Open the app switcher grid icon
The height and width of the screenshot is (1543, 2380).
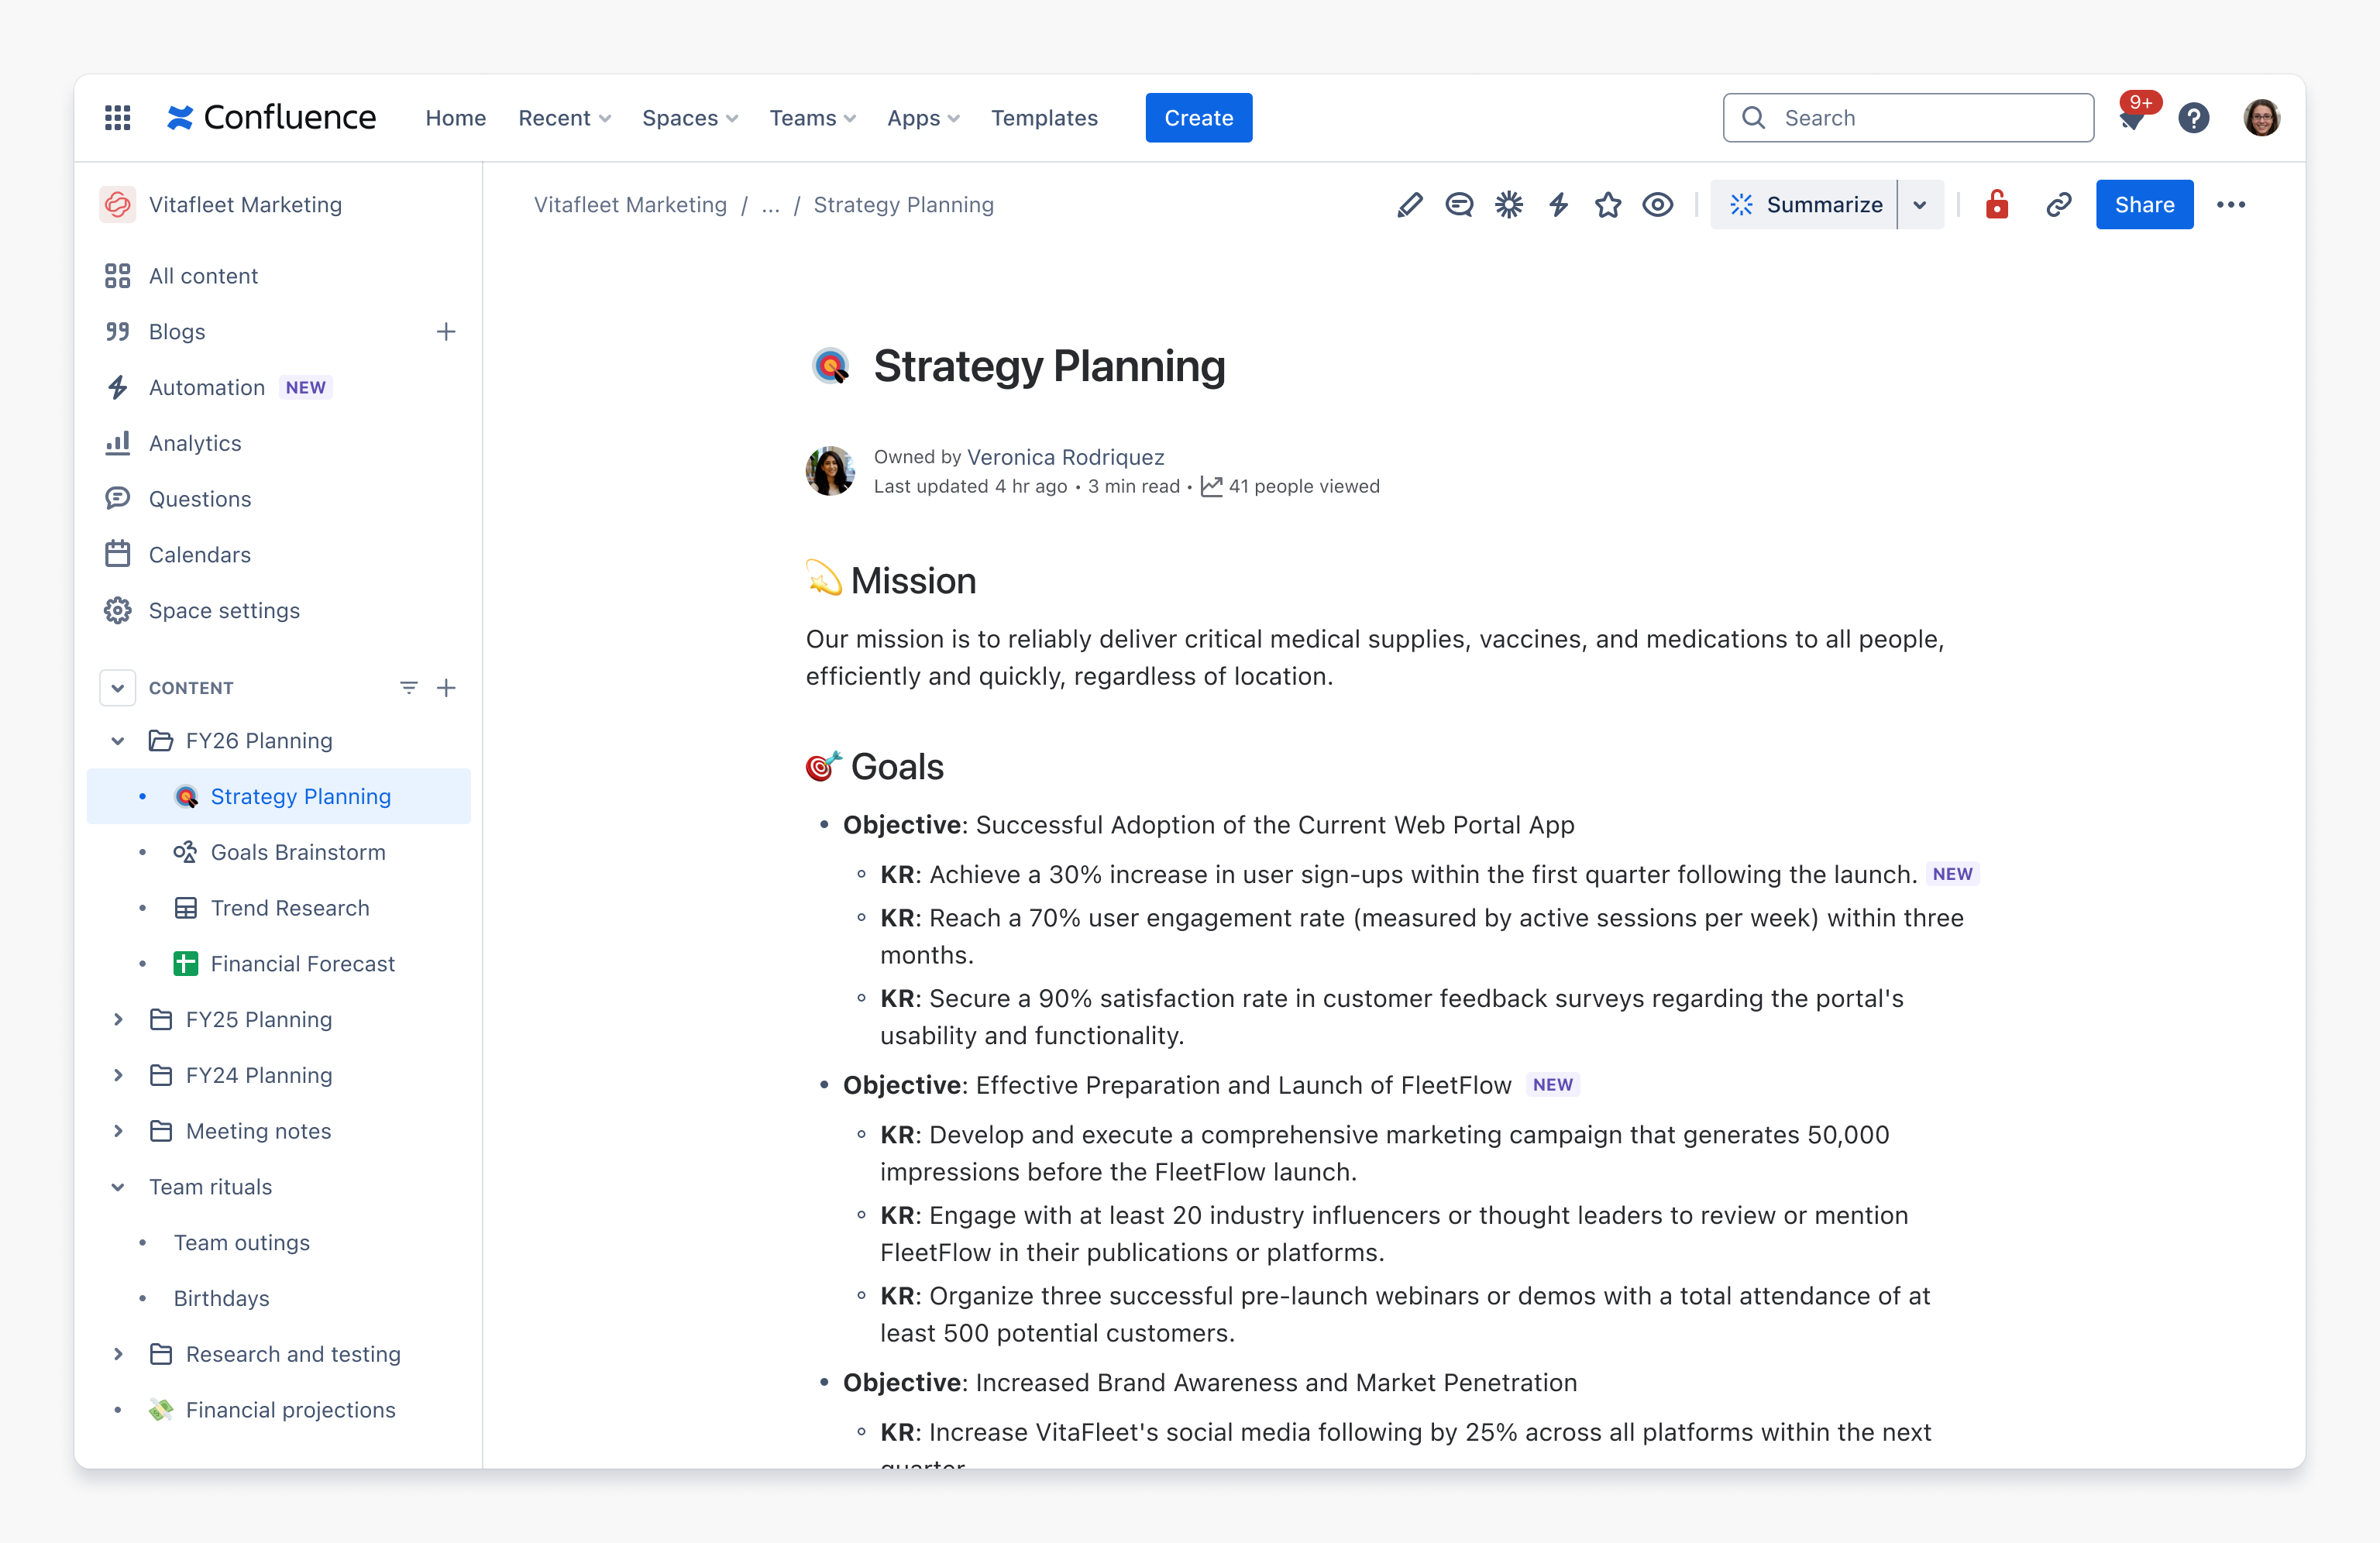(118, 118)
